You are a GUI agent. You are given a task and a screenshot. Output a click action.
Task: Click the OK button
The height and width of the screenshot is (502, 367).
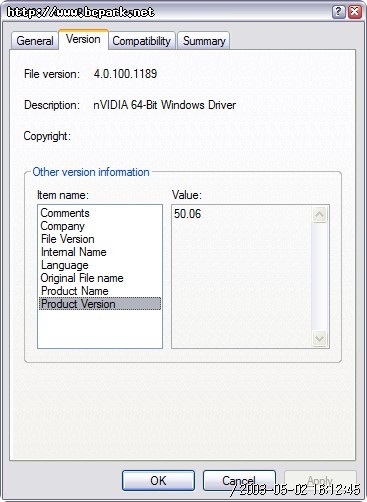158,480
